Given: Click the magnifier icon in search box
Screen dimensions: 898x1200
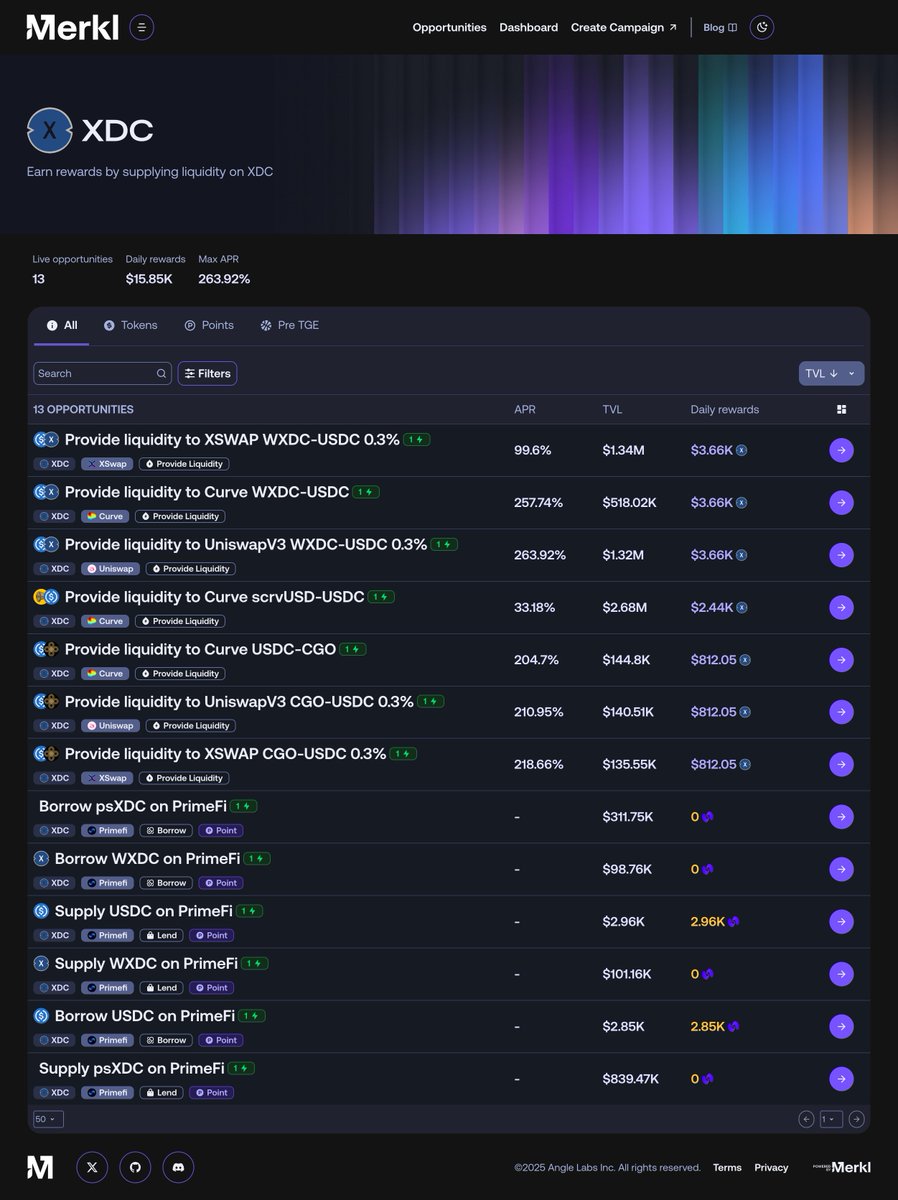Looking at the screenshot, I should point(161,373).
